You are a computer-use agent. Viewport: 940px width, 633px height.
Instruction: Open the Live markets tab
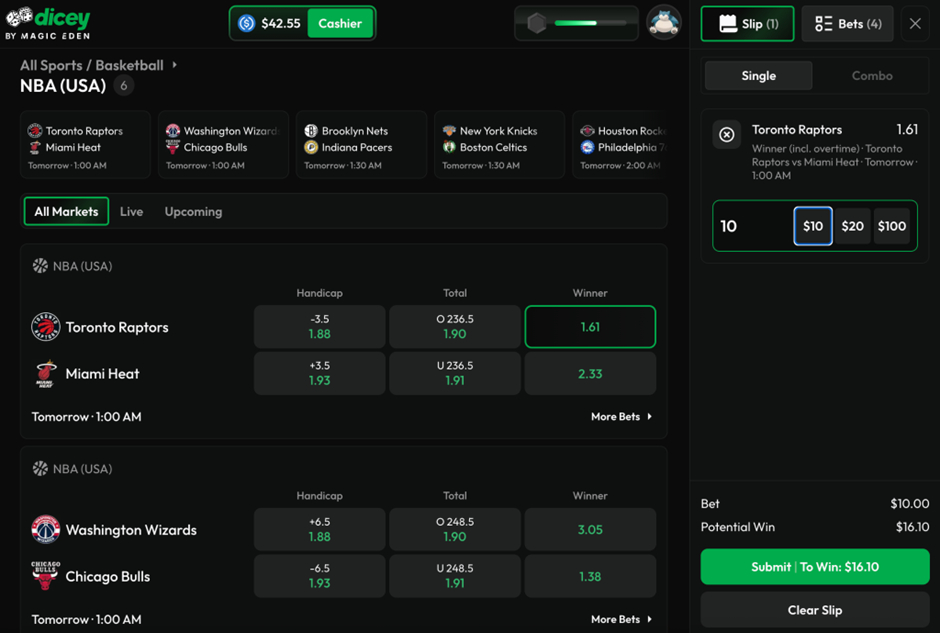point(131,211)
